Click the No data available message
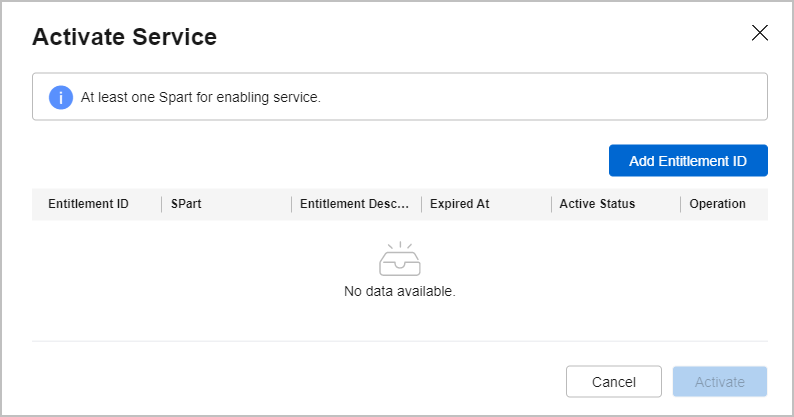794x417 pixels. tap(400, 291)
